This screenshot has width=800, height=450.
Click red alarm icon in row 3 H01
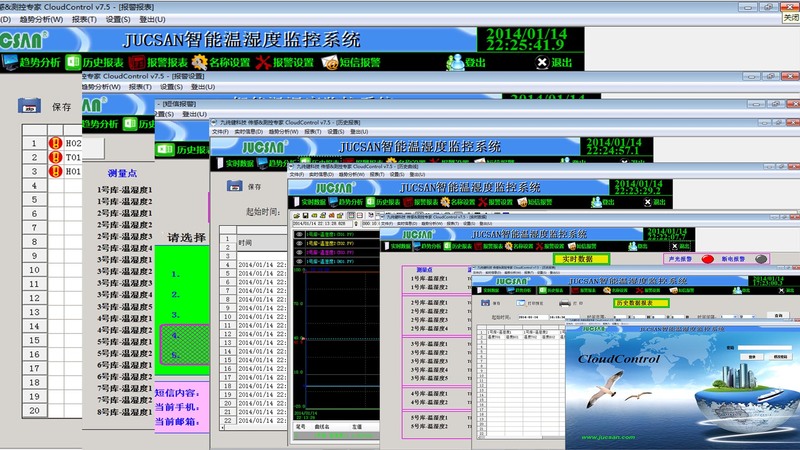tap(56, 171)
